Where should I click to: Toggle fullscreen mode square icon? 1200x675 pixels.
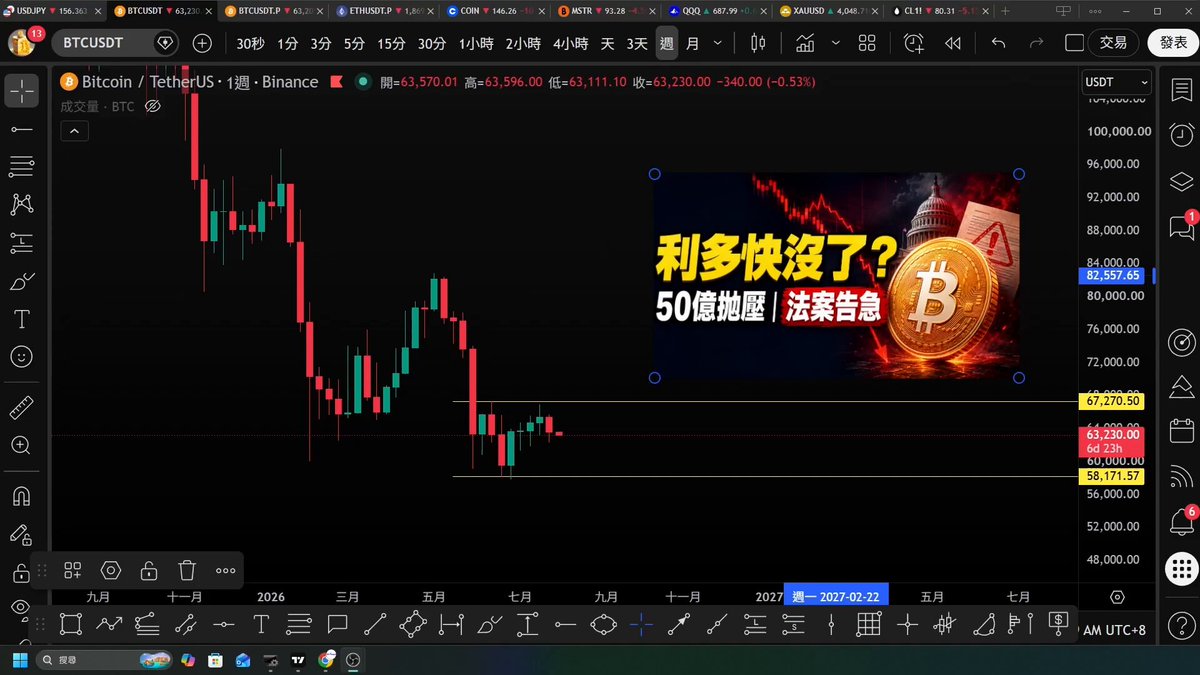click(1074, 43)
